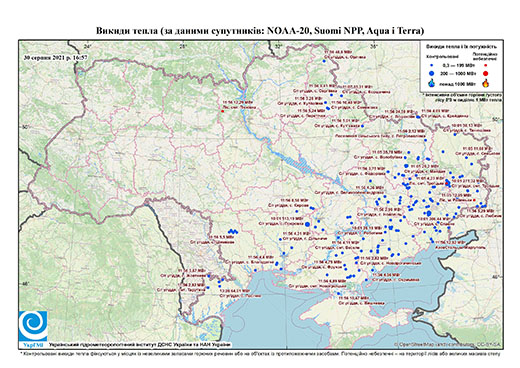Image resolution: width=520 pixels, height=368 pixels.
Task: Select the blue marker cluster in Moldova
Action: click(x=232, y=231)
